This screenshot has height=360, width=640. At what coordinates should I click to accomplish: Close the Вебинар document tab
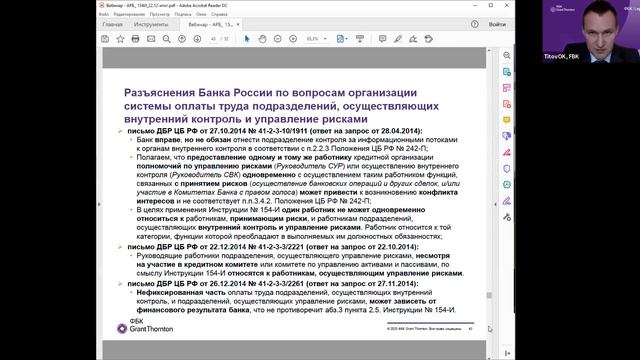coord(238,24)
